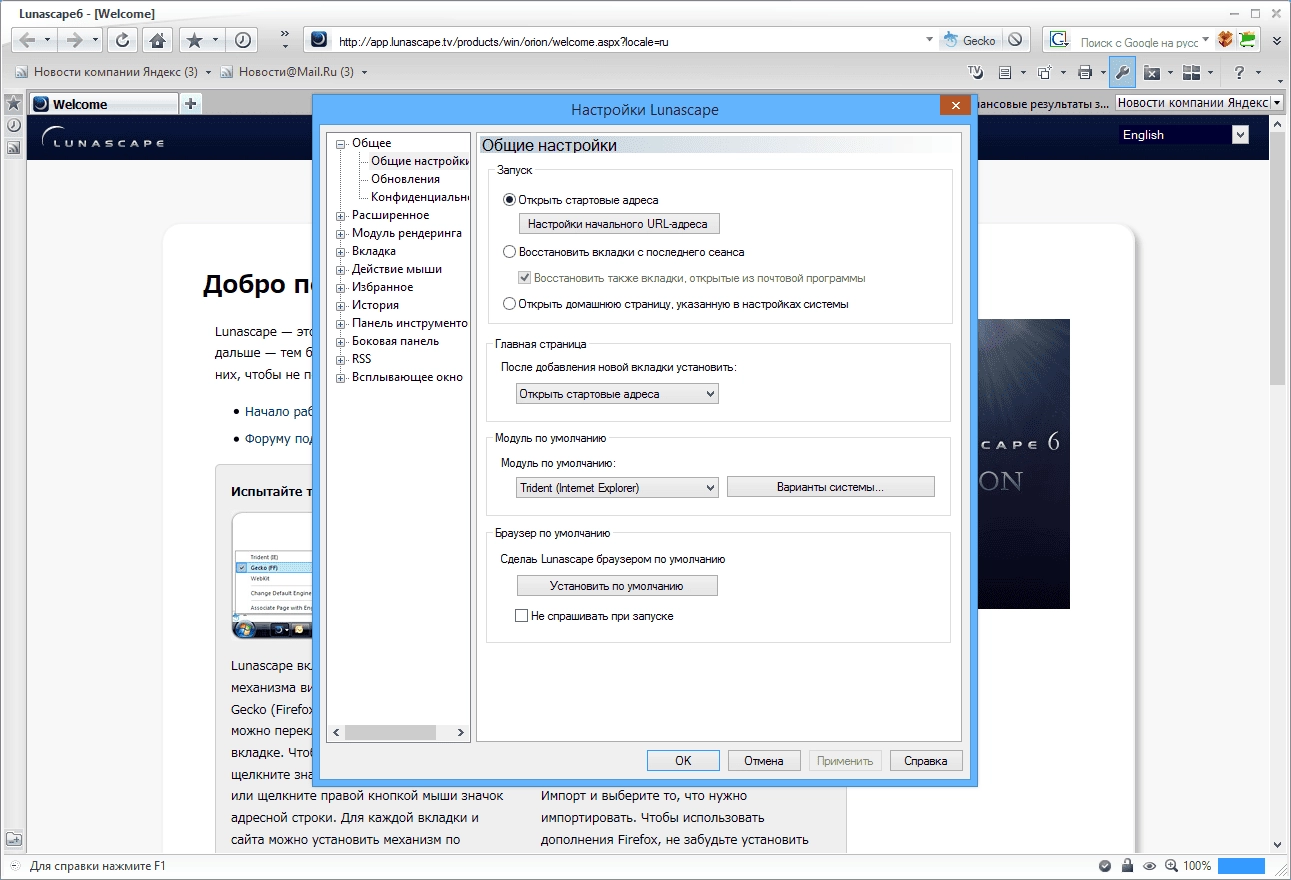1291x880 pixels.
Task: Click the green shopping cart icon
Action: coord(1247,40)
